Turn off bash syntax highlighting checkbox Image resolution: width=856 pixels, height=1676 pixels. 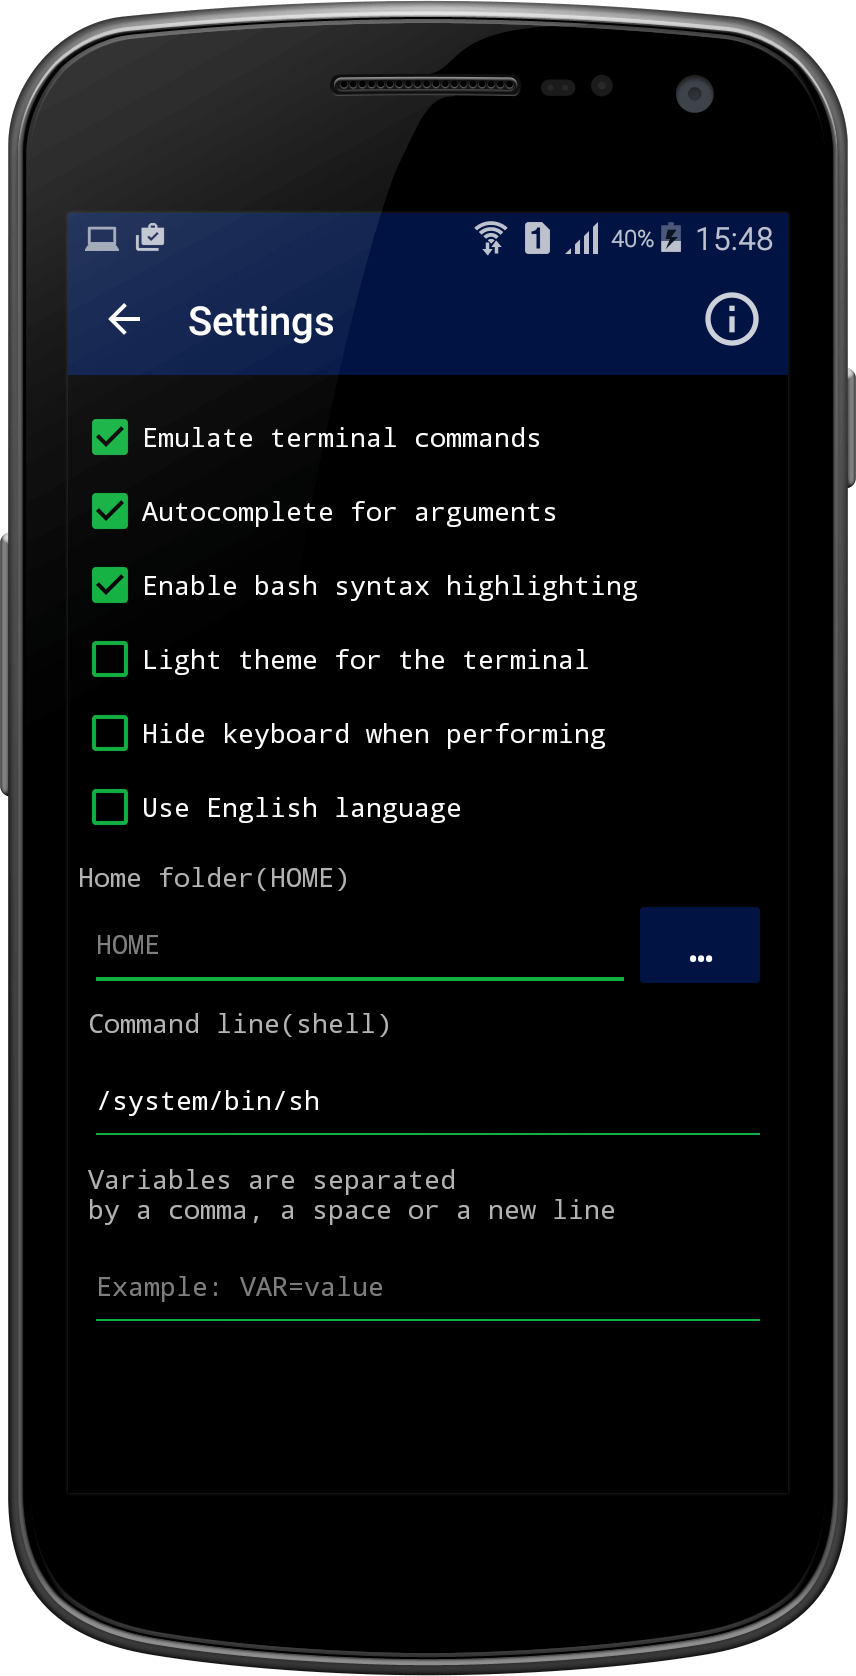tap(110, 586)
